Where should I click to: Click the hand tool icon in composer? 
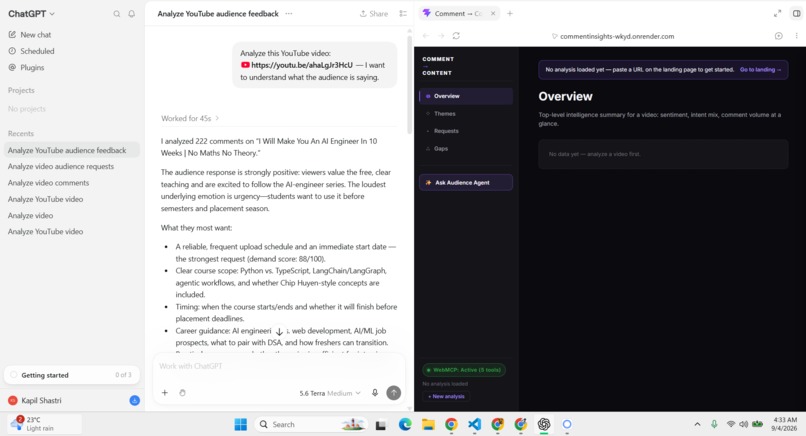pyautogui.click(x=182, y=393)
